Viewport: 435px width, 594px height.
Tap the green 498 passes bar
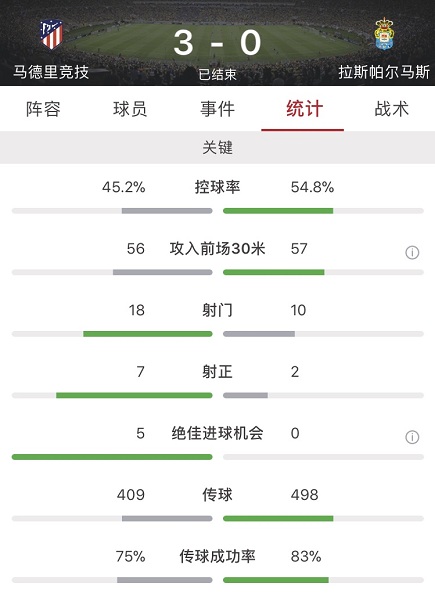click(x=278, y=519)
